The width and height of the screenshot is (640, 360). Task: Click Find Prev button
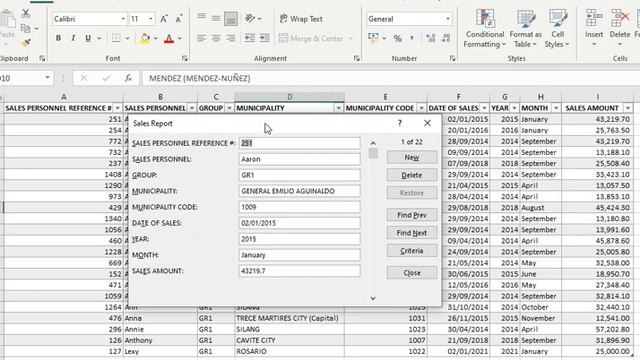pos(412,215)
